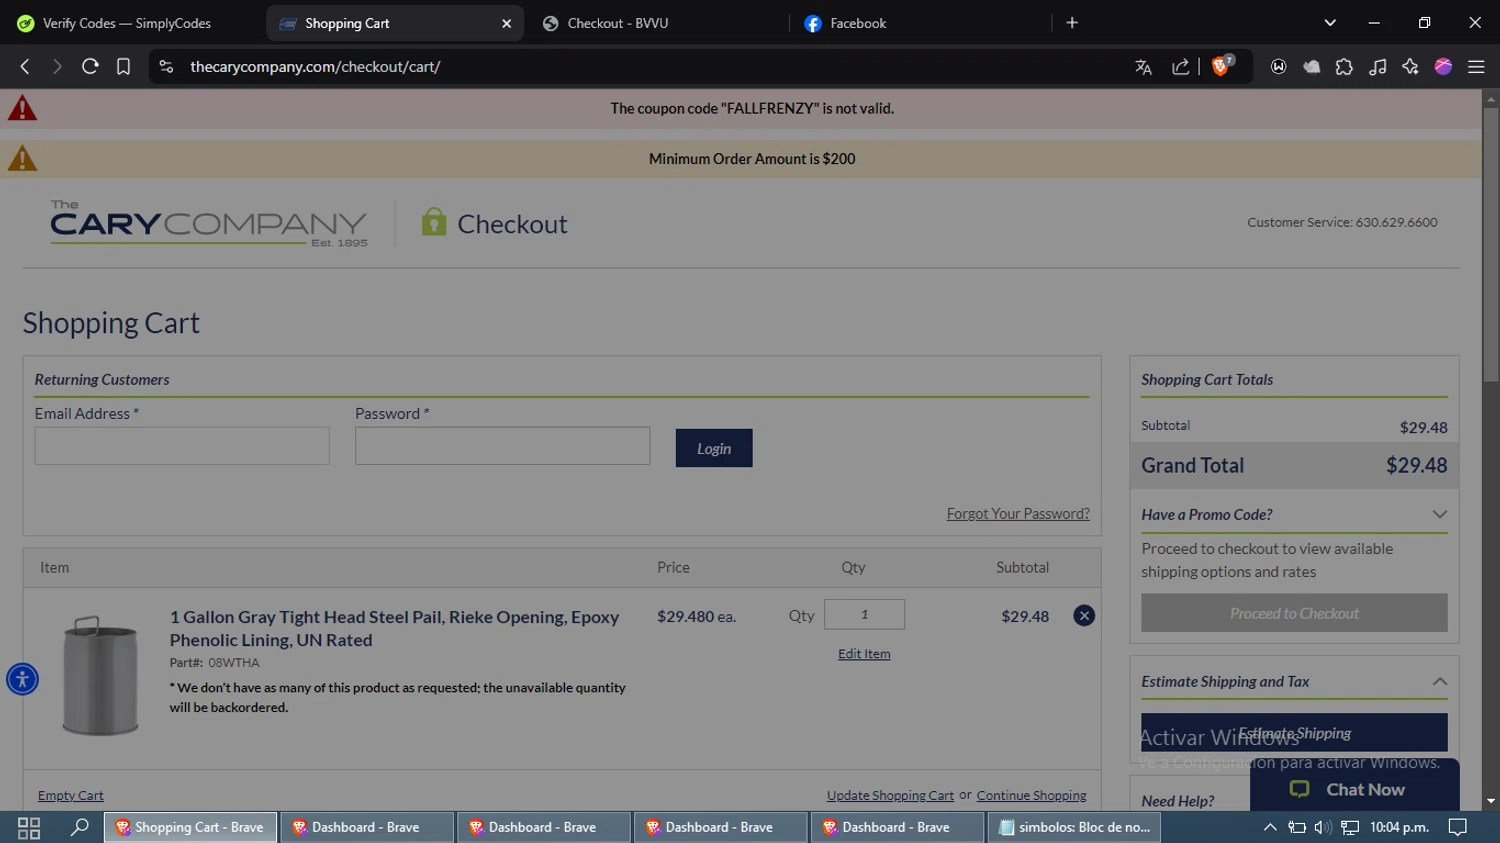Click the yellow minimum order warning icon

22,158
